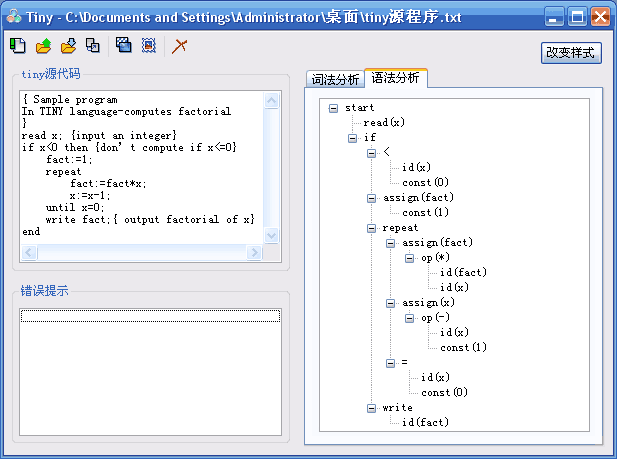This screenshot has height=459, width=617.
Task: Collapse the op(*) tree node
Action: tap(410, 258)
